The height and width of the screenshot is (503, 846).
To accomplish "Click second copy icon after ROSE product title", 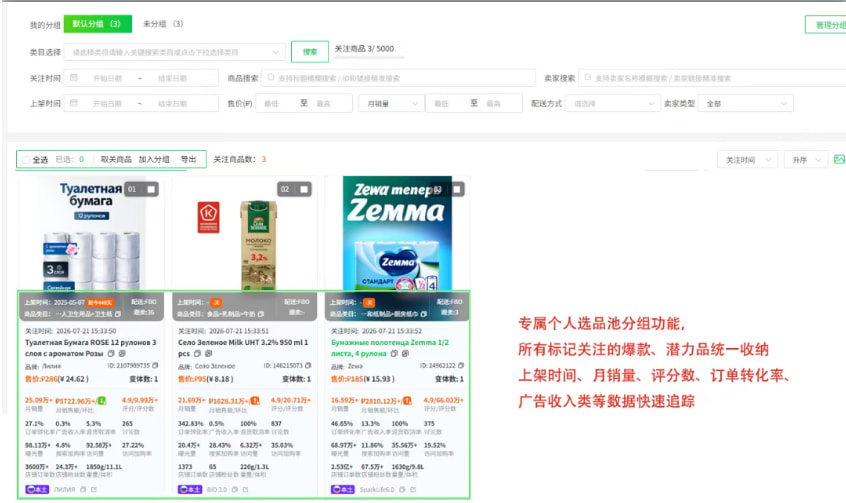I will click(x=122, y=354).
